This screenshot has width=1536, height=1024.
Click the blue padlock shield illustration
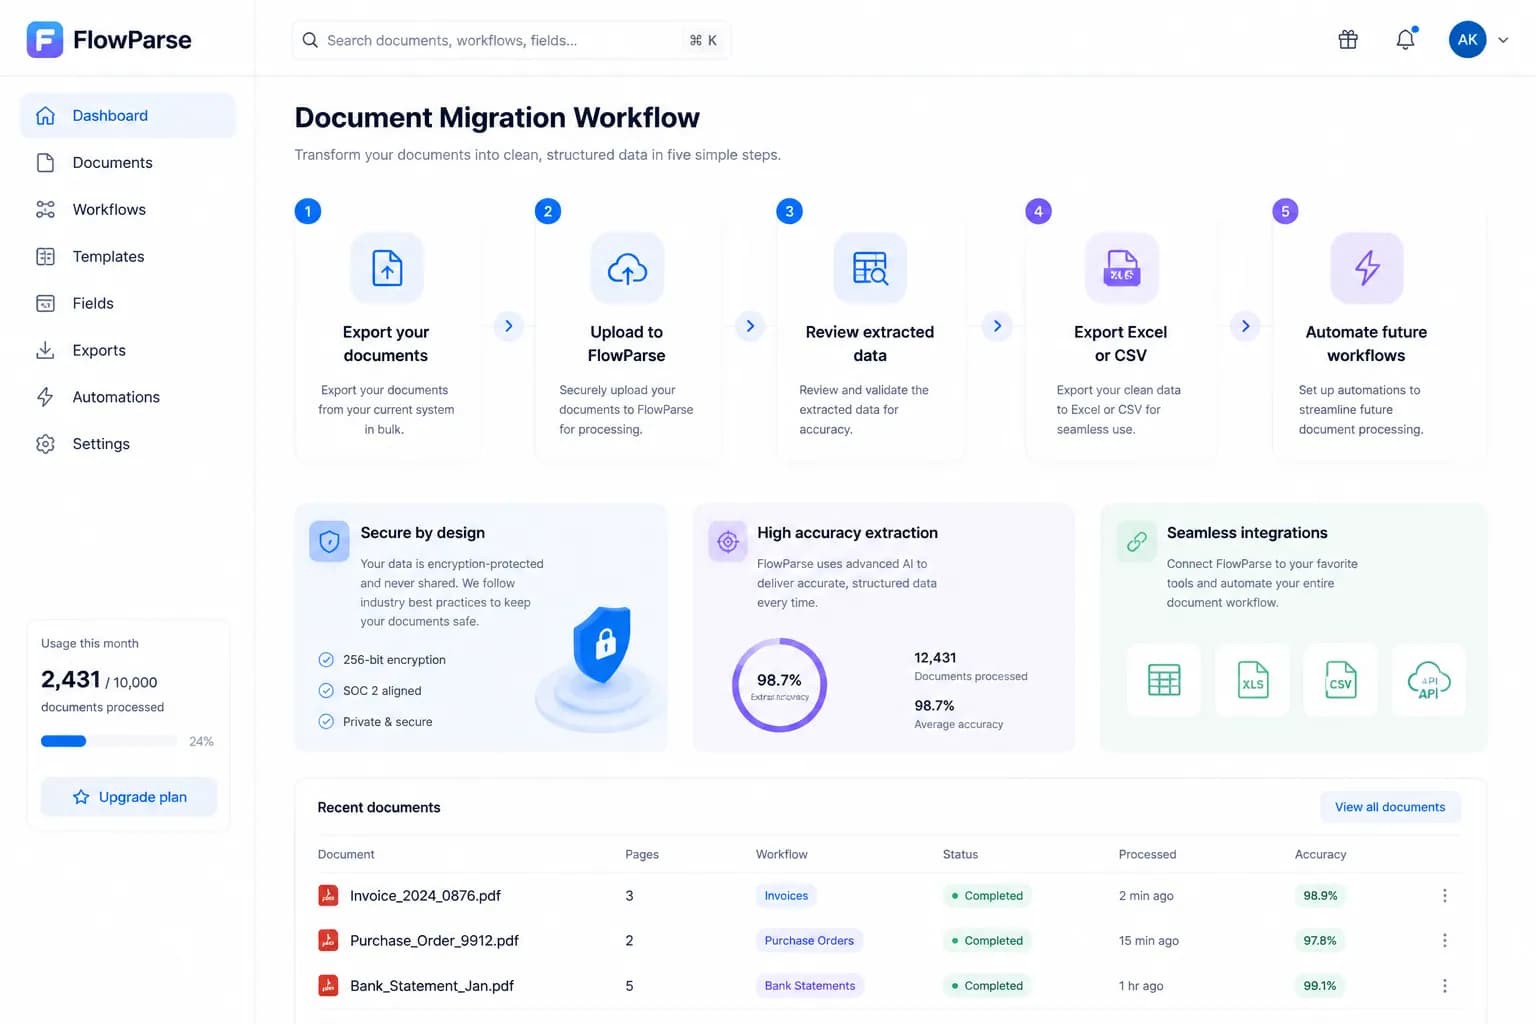pos(601,646)
